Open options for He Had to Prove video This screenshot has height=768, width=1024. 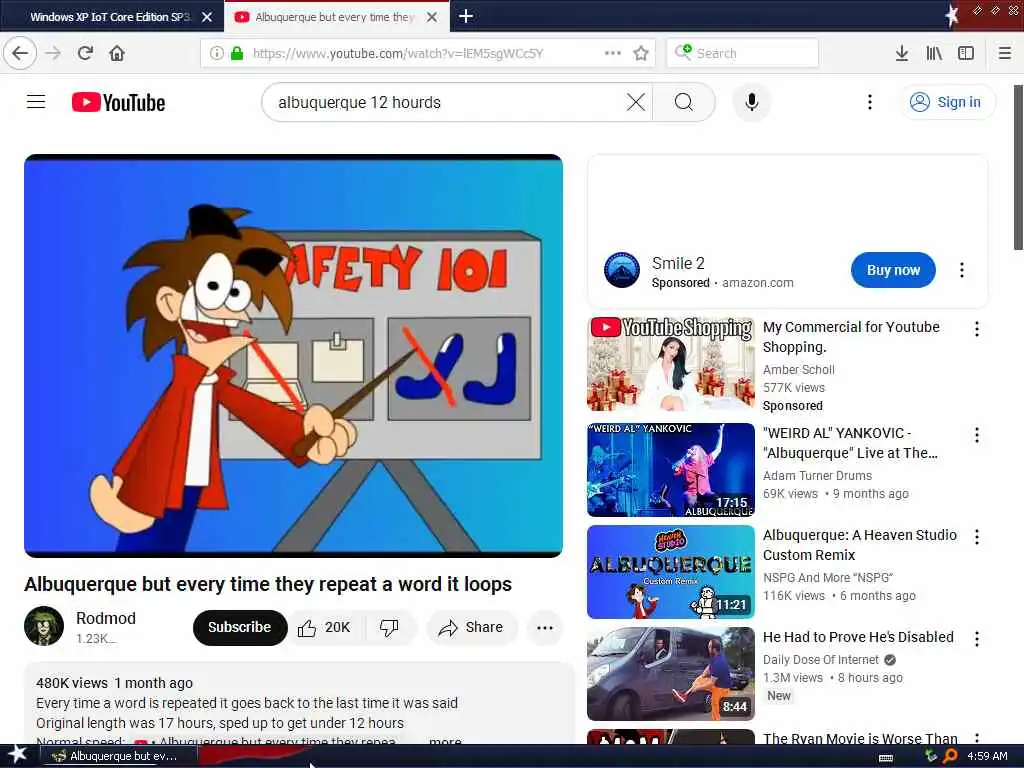tap(976, 639)
